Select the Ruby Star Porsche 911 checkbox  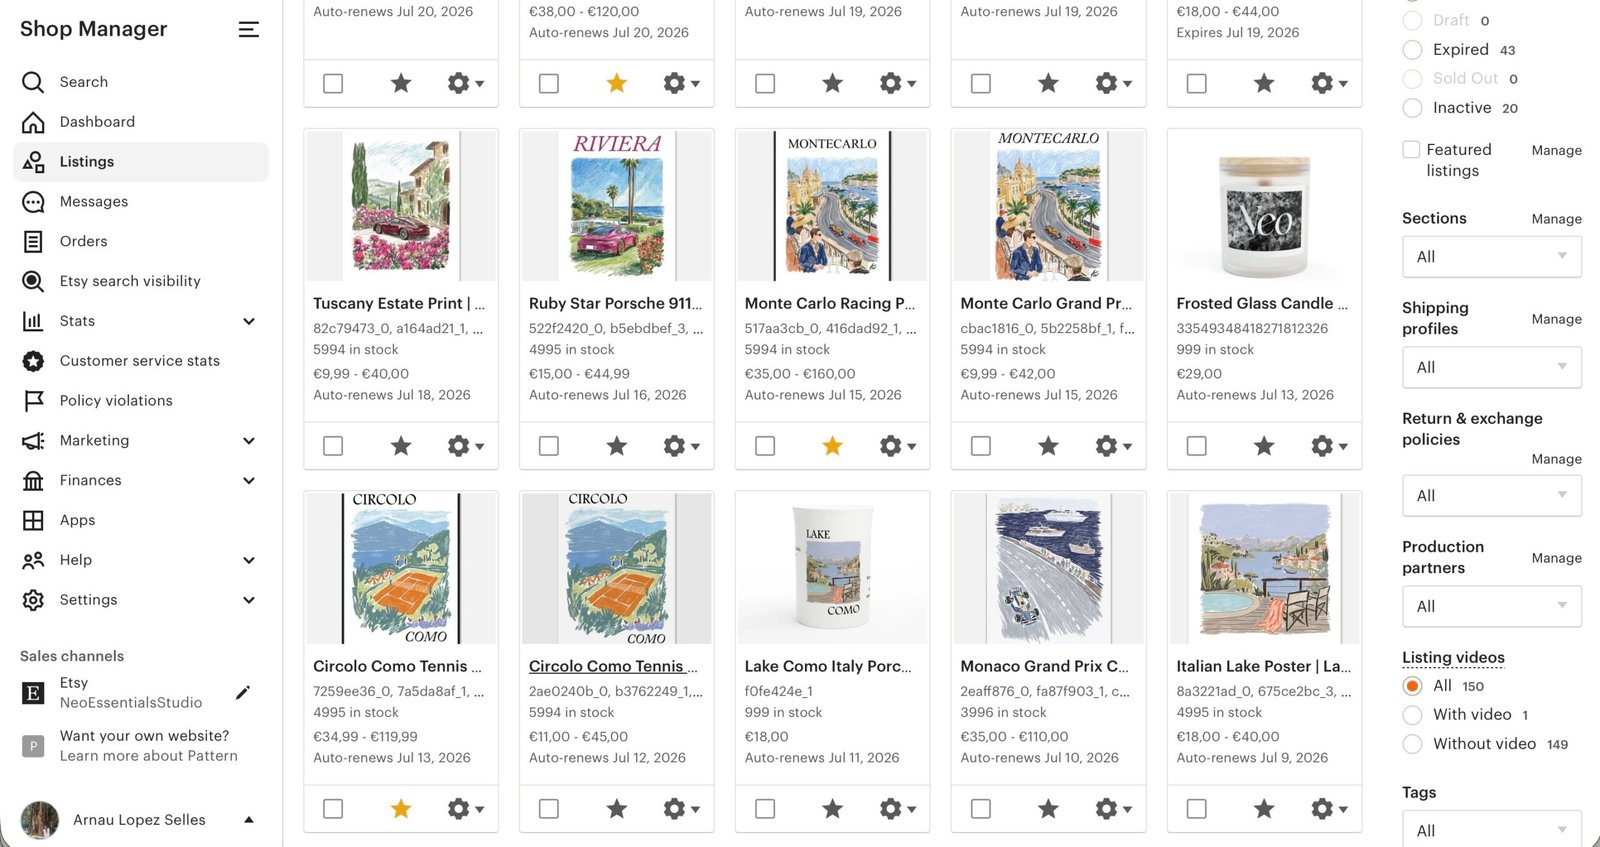coord(549,446)
